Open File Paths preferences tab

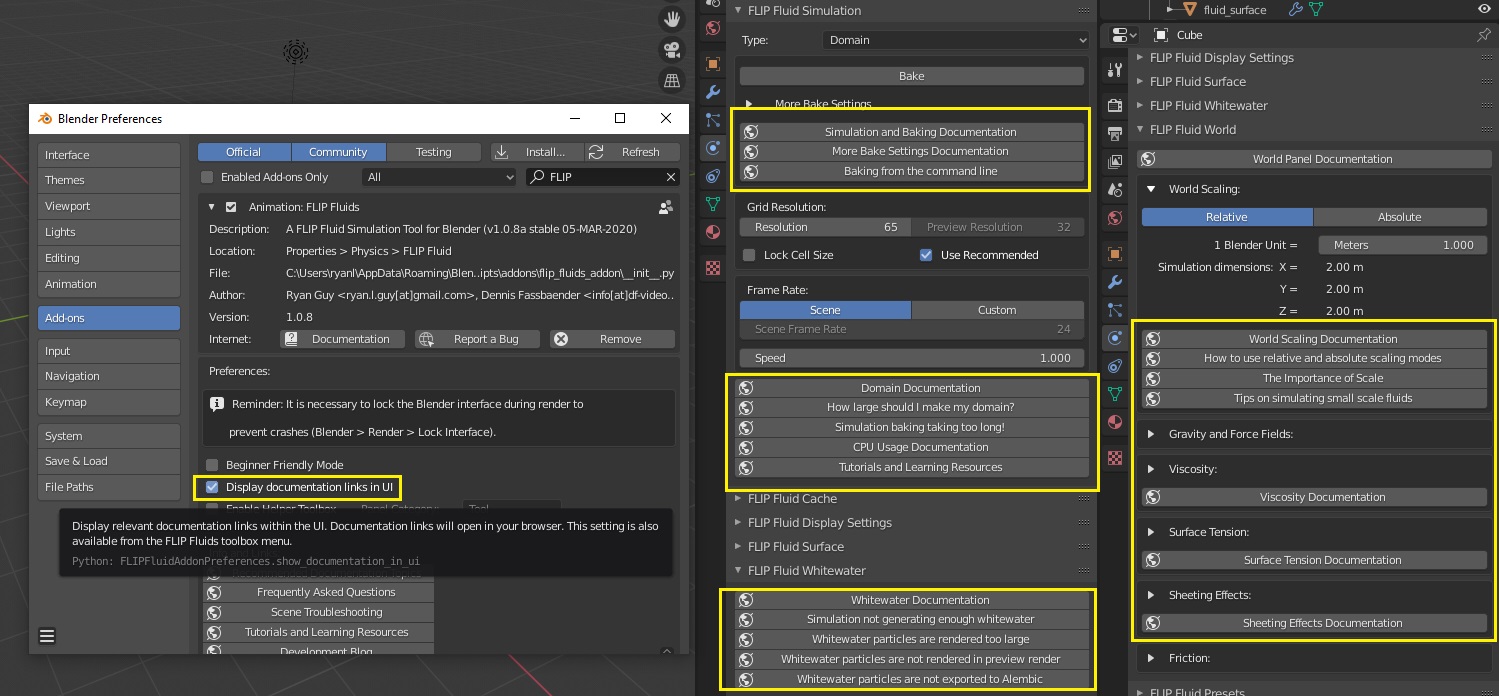coord(109,487)
